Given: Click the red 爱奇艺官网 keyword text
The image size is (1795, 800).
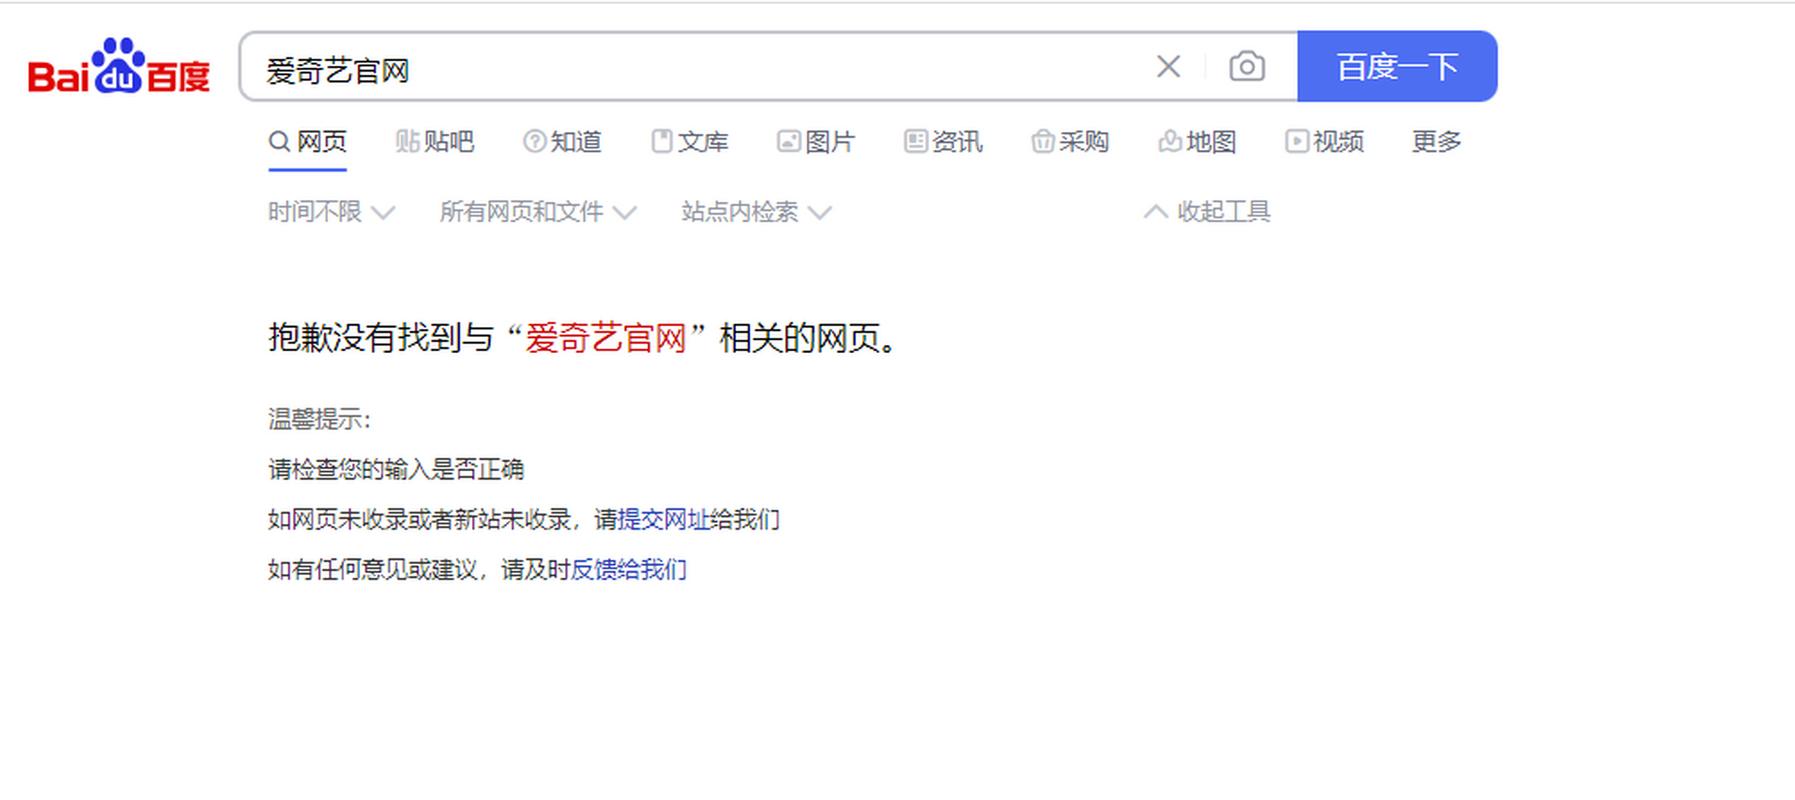Looking at the screenshot, I should 605,338.
